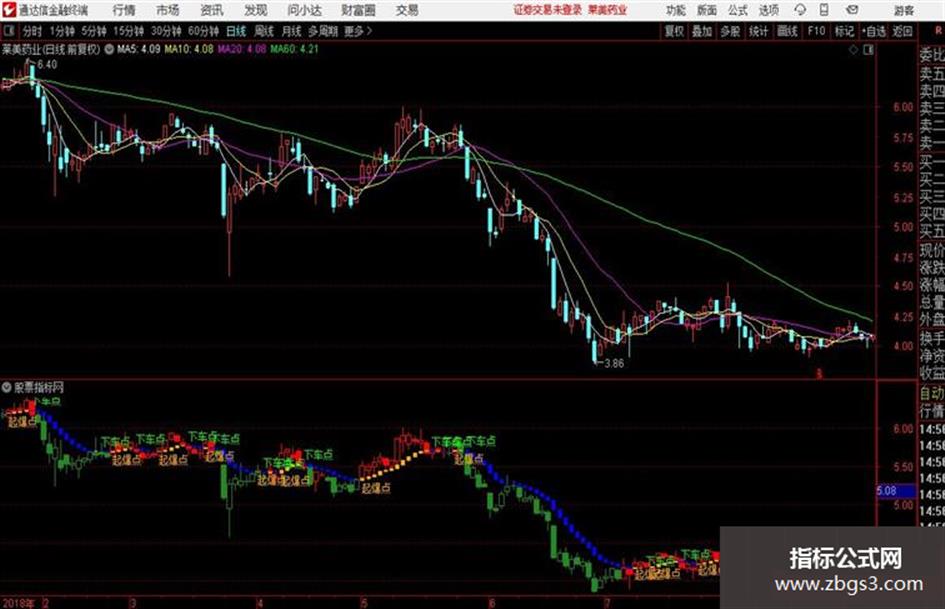Viewport: 945px width, 609px height.
Task: Click the mobile phone icon
Action: pyautogui.click(x=824, y=10)
